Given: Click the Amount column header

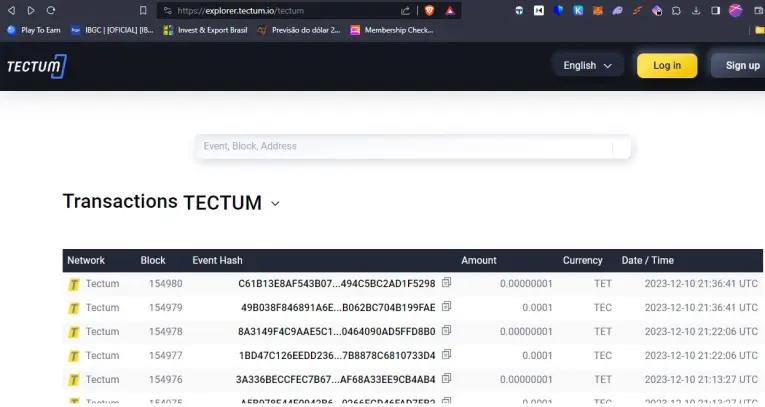Looking at the screenshot, I should click(x=479, y=261).
